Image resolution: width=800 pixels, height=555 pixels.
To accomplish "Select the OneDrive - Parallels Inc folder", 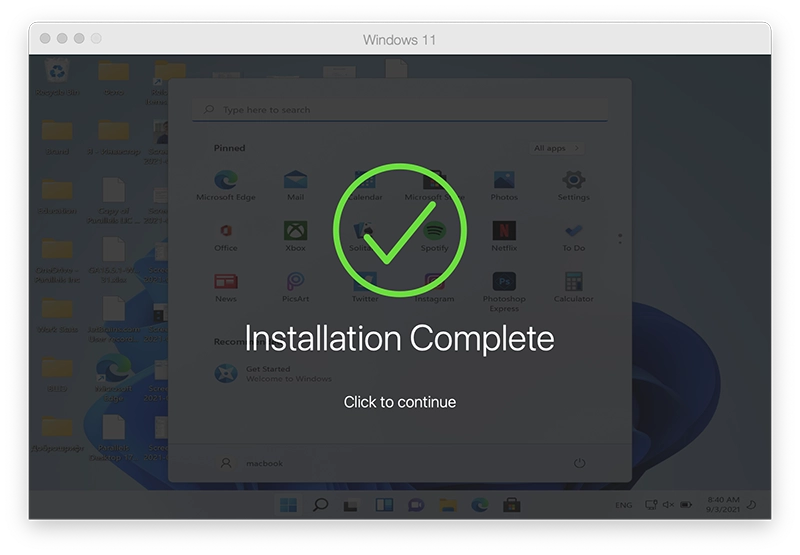I will [57, 261].
